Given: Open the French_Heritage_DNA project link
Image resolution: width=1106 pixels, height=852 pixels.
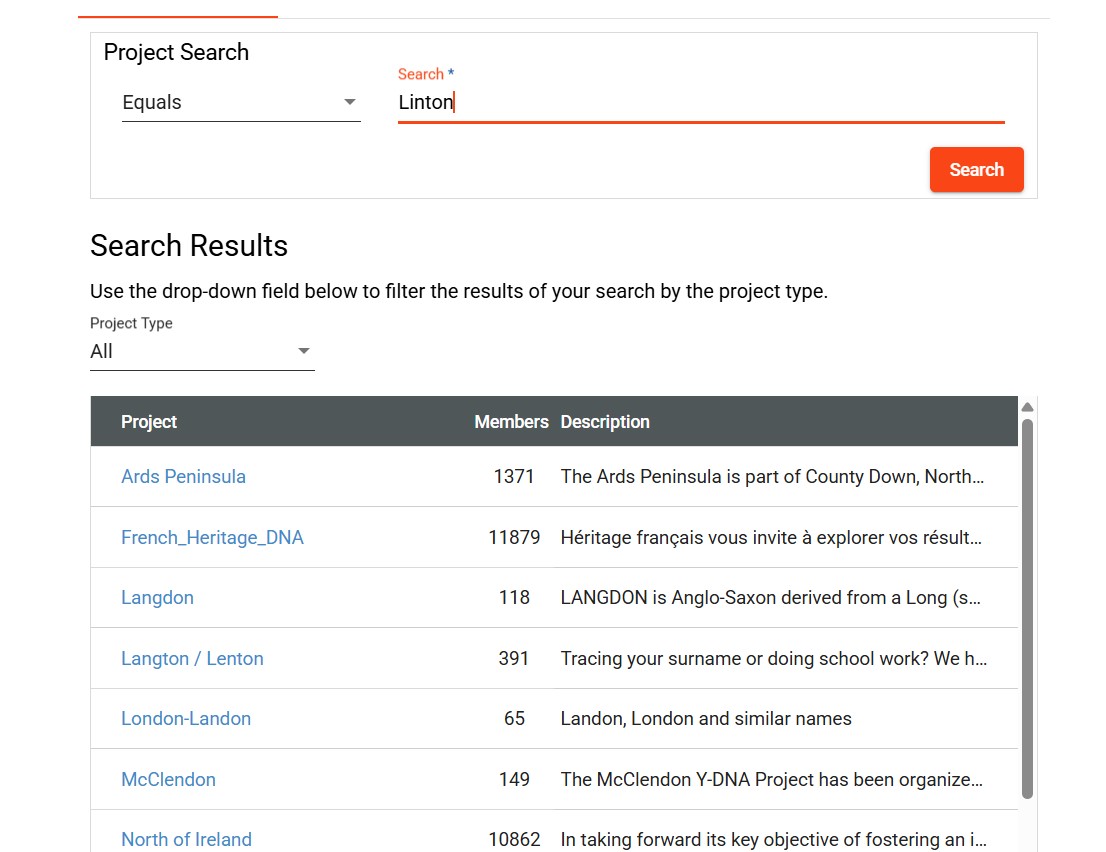Looking at the screenshot, I should 212,538.
